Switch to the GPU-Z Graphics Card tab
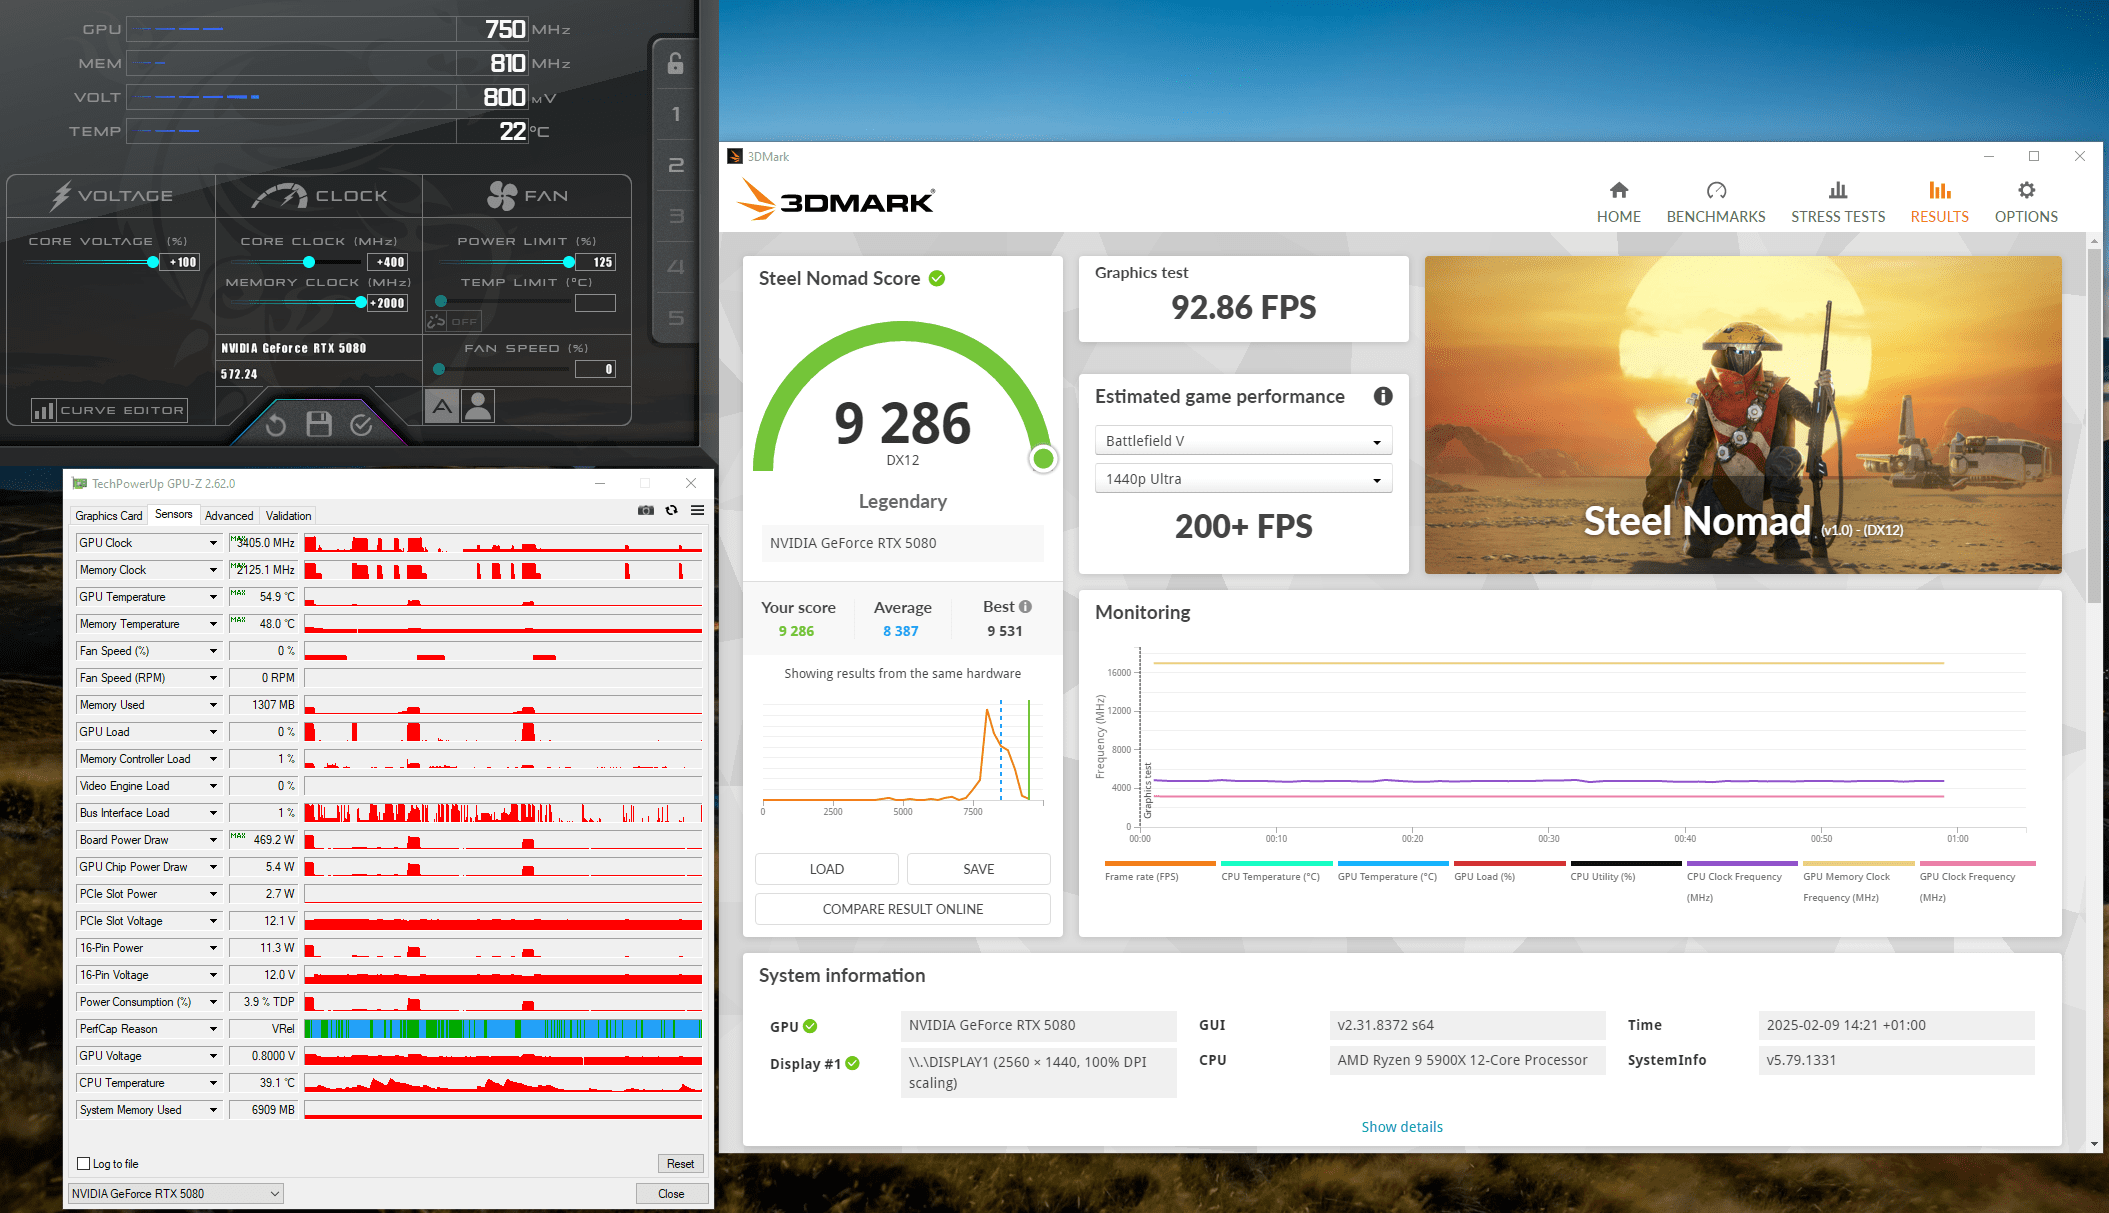This screenshot has width=2109, height=1213. 109,516
